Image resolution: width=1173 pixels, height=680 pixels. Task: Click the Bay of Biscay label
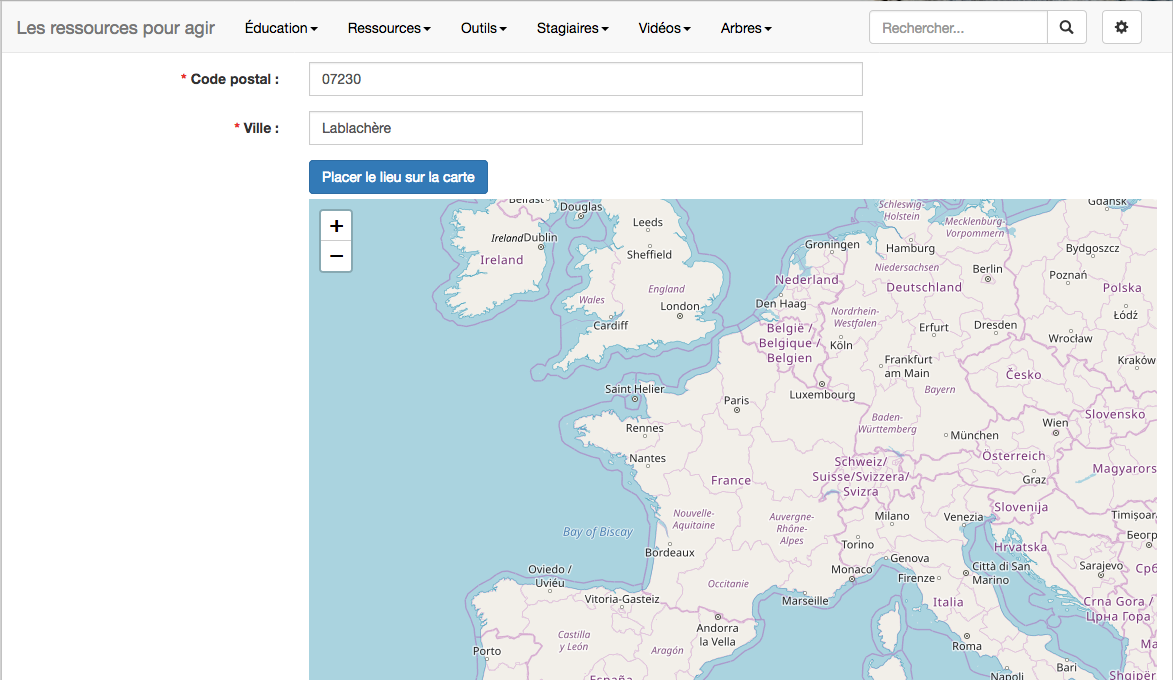click(x=598, y=532)
